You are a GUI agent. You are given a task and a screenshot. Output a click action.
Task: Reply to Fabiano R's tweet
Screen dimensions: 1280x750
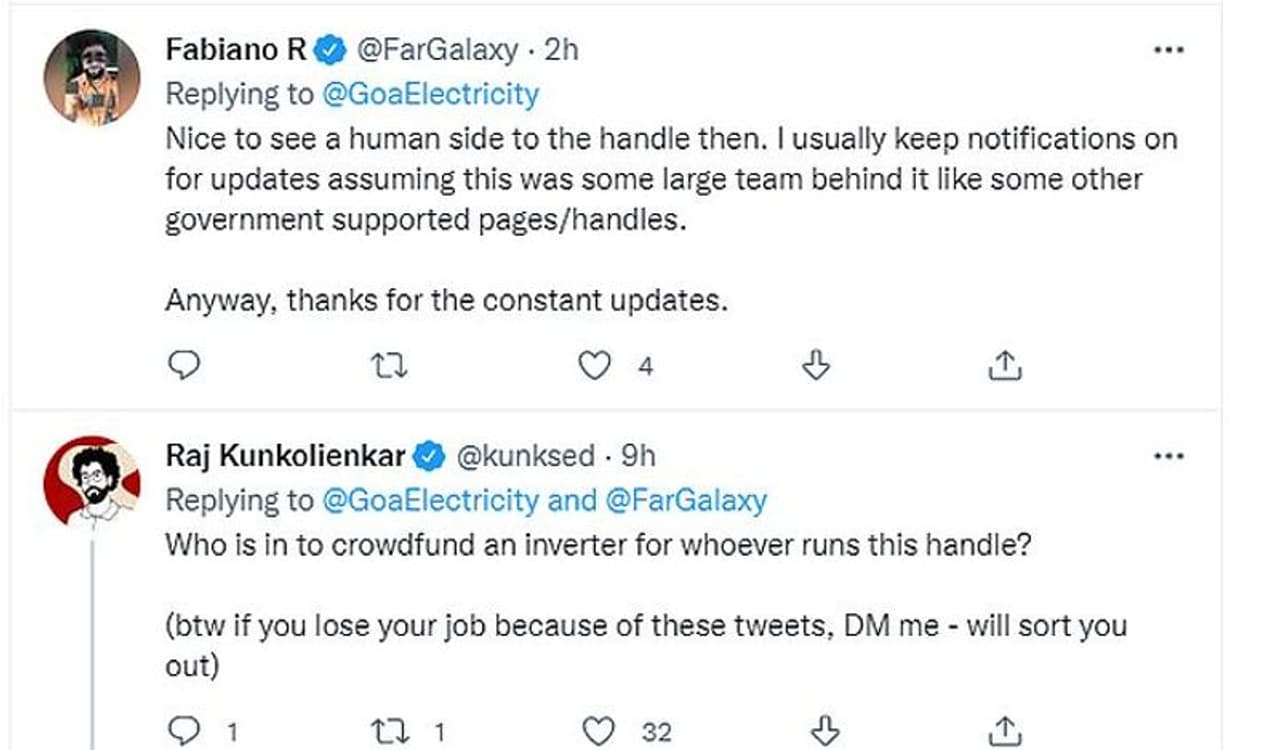coord(183,367)
